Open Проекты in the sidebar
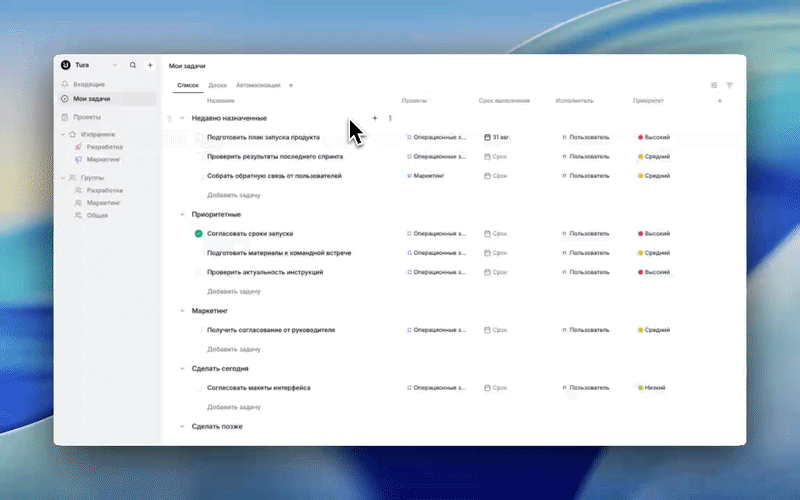 tap(108, 117)
